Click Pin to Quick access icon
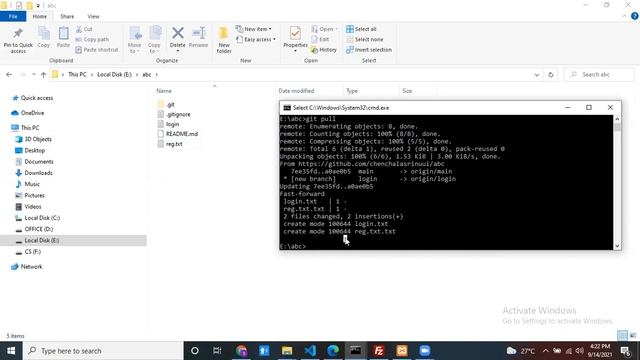The image size is (640, 360). [18, 40]
